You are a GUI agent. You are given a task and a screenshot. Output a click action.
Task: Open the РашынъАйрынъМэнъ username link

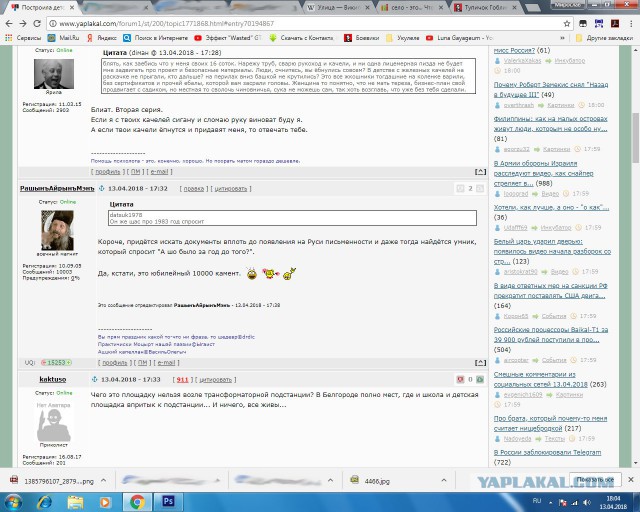pos(57,188)
